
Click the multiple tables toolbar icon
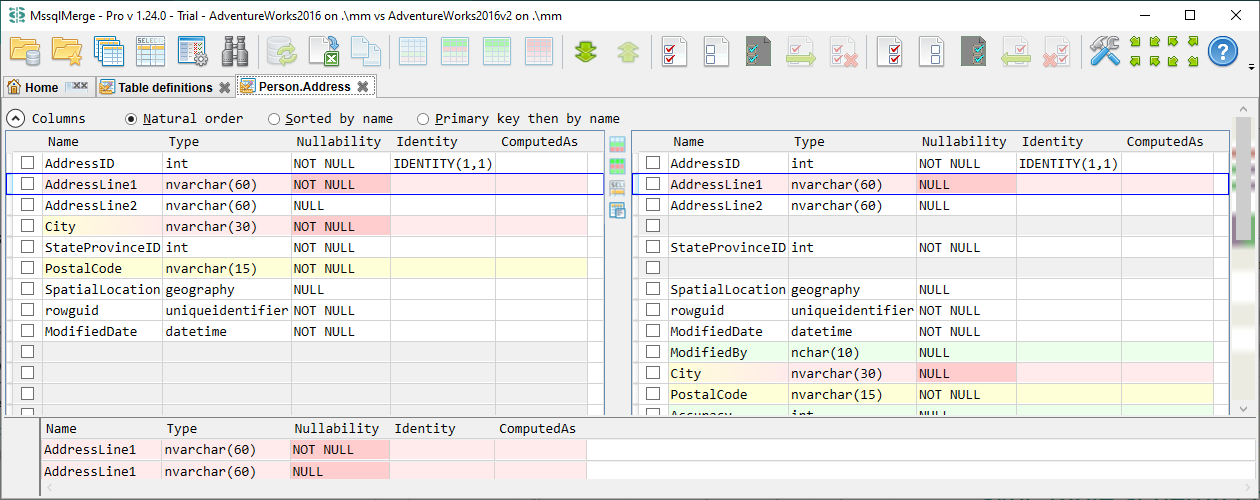(x=108, y=51)
